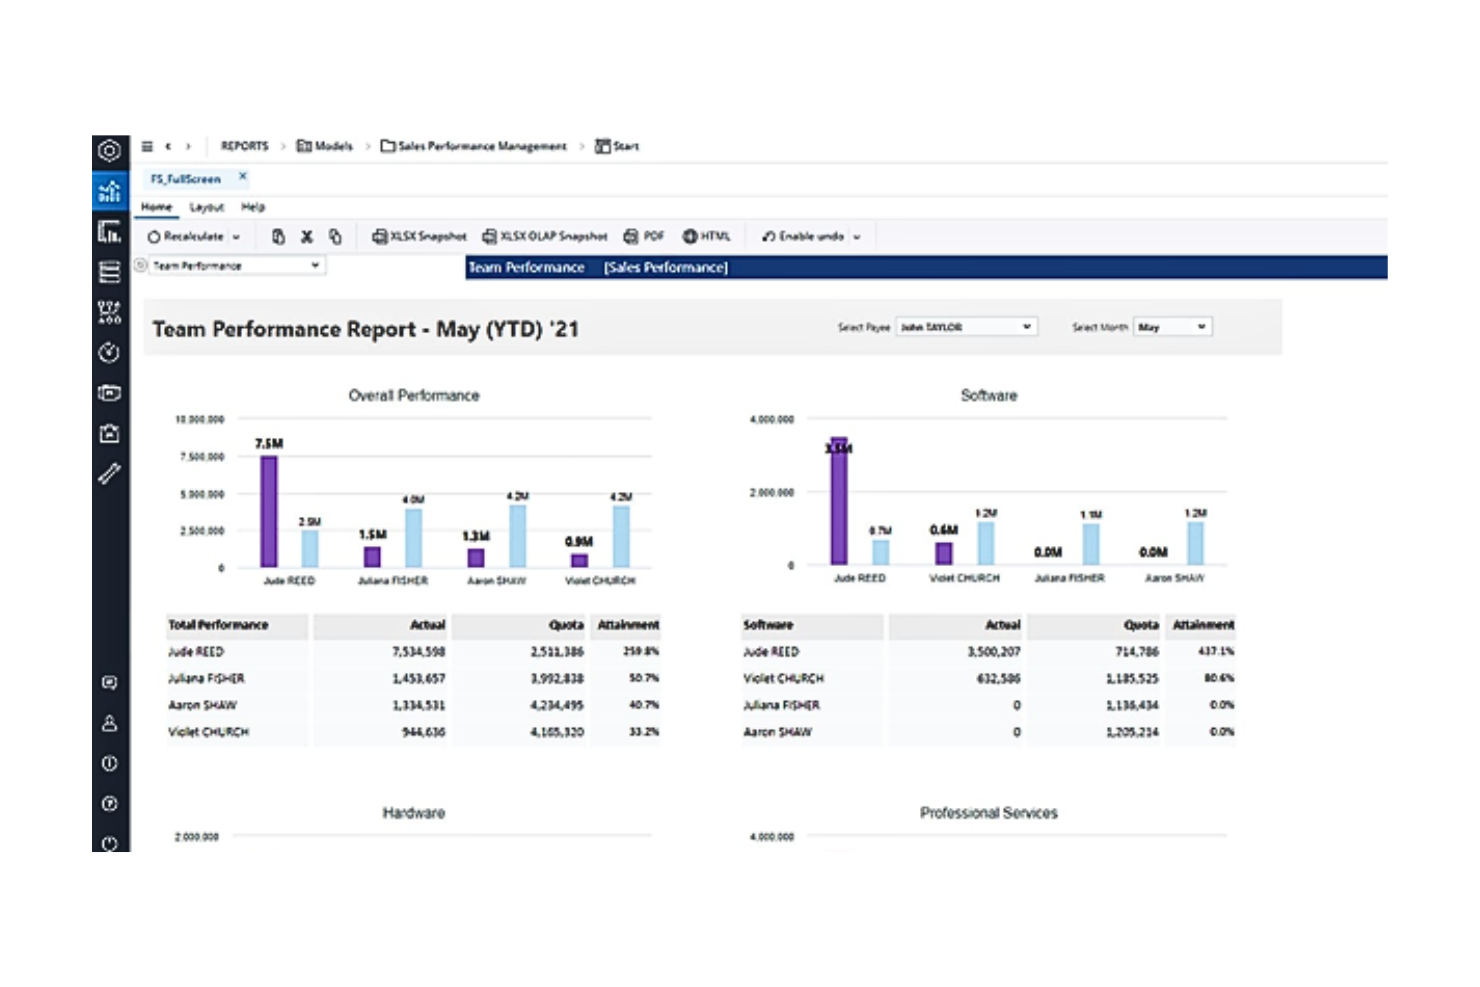Click the cut icon in the toolbar
Image resolution: width=1480 pixels, height=987 pixels.
[306, 236]
